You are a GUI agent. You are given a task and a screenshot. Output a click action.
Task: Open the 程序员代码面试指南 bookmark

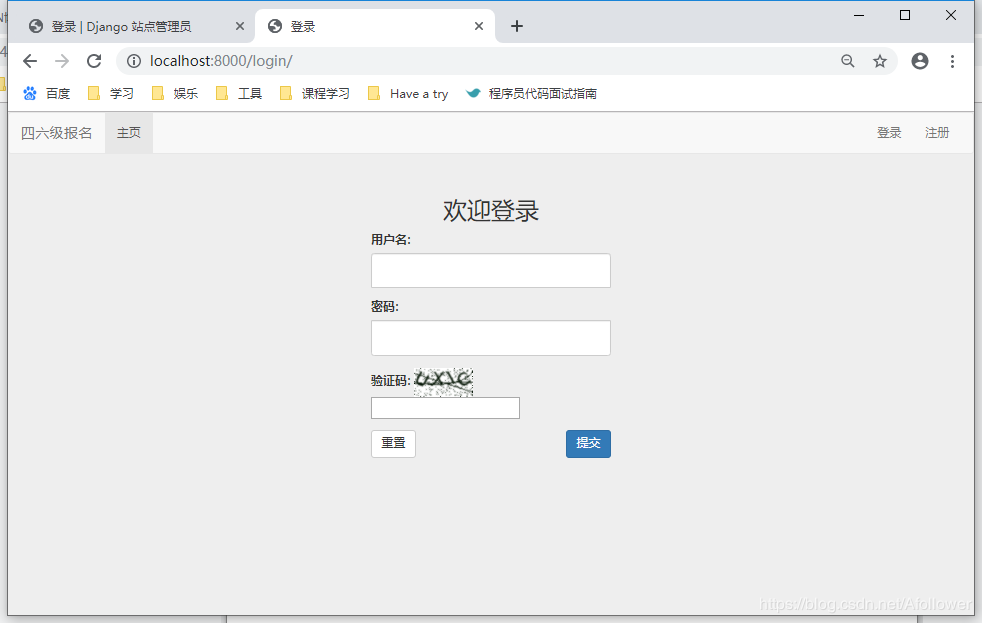click(531, 94)
